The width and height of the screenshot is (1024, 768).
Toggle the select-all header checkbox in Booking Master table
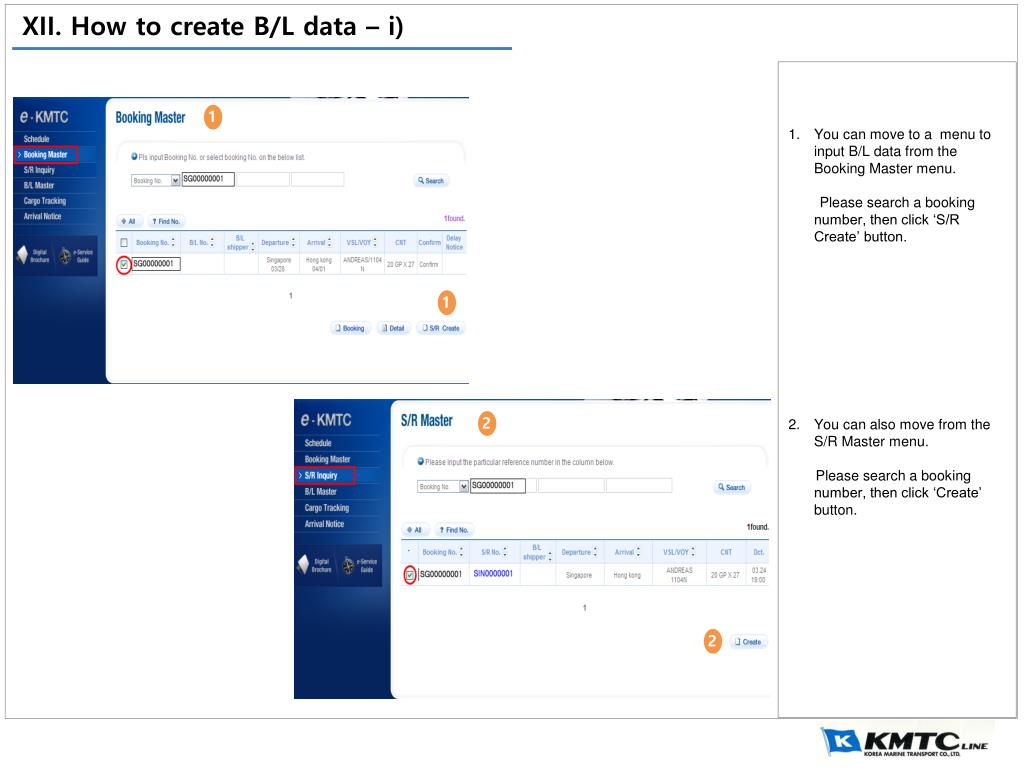(124, 243)
